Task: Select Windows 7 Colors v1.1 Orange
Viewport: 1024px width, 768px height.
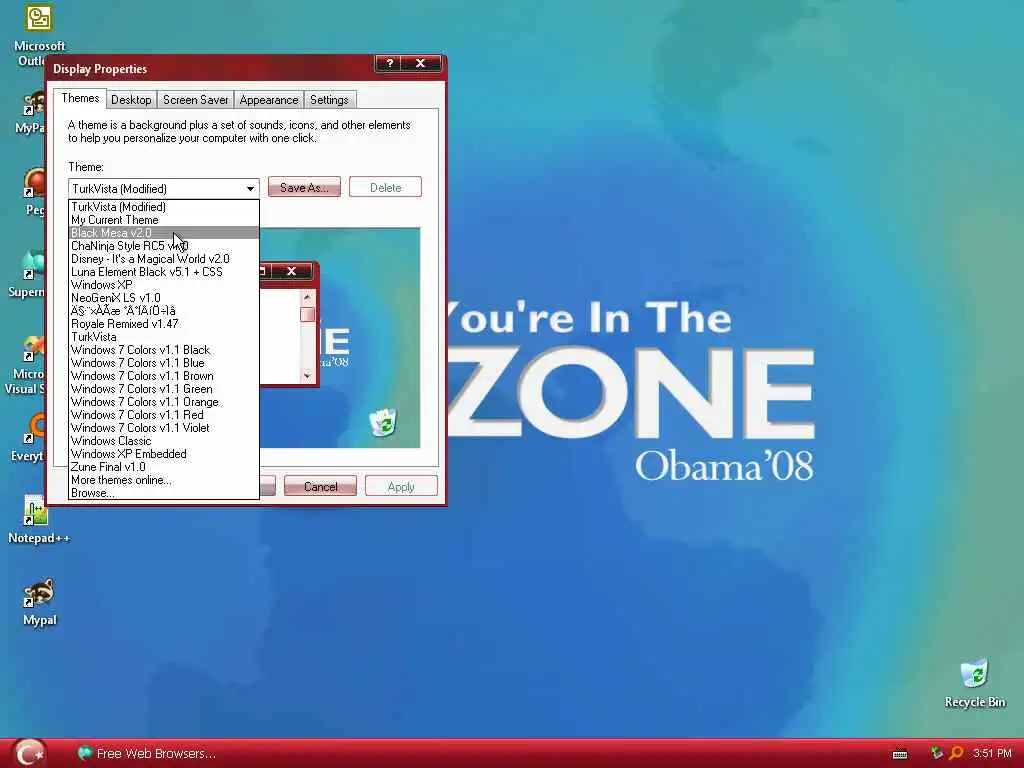Action: click(164, 402)
